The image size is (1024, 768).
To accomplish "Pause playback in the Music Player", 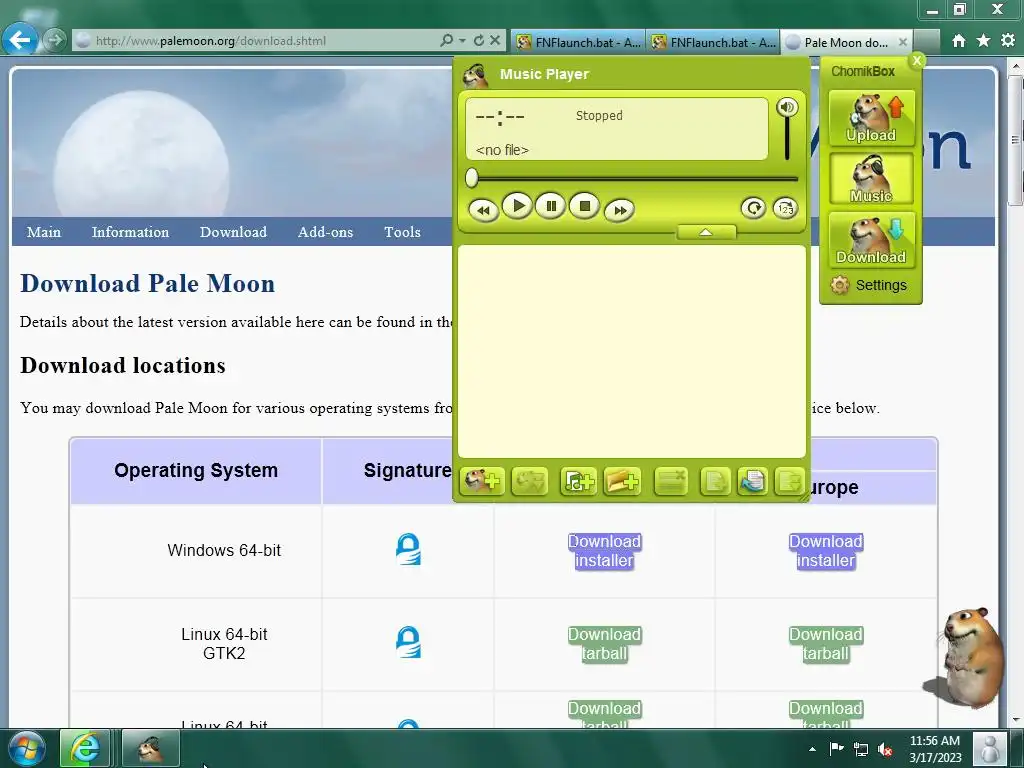I will coord(551,206).
